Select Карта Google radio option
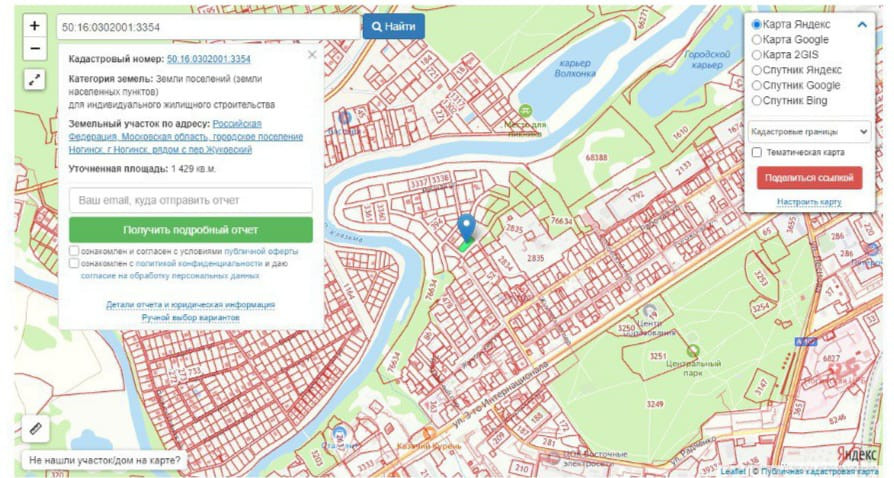Image resolution: width=894 pixels, height=478 pixels. point(757,40)
